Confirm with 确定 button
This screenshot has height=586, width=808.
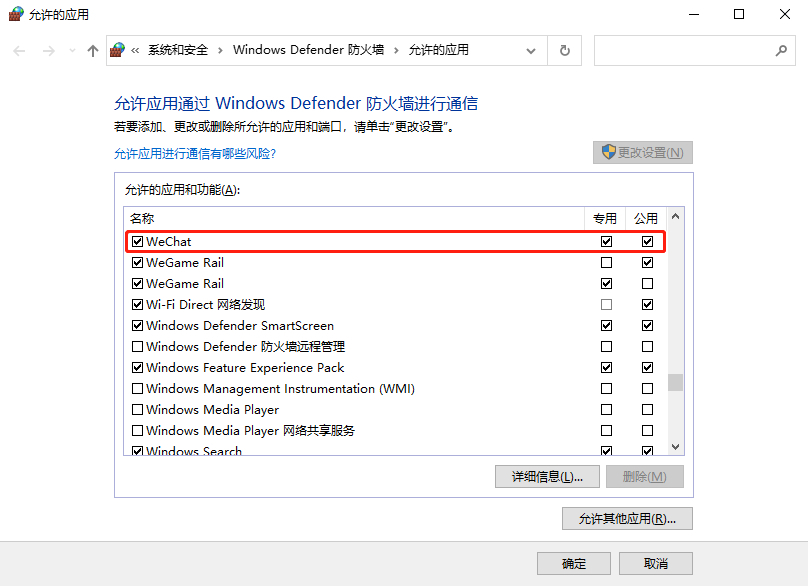click(574, 563)
